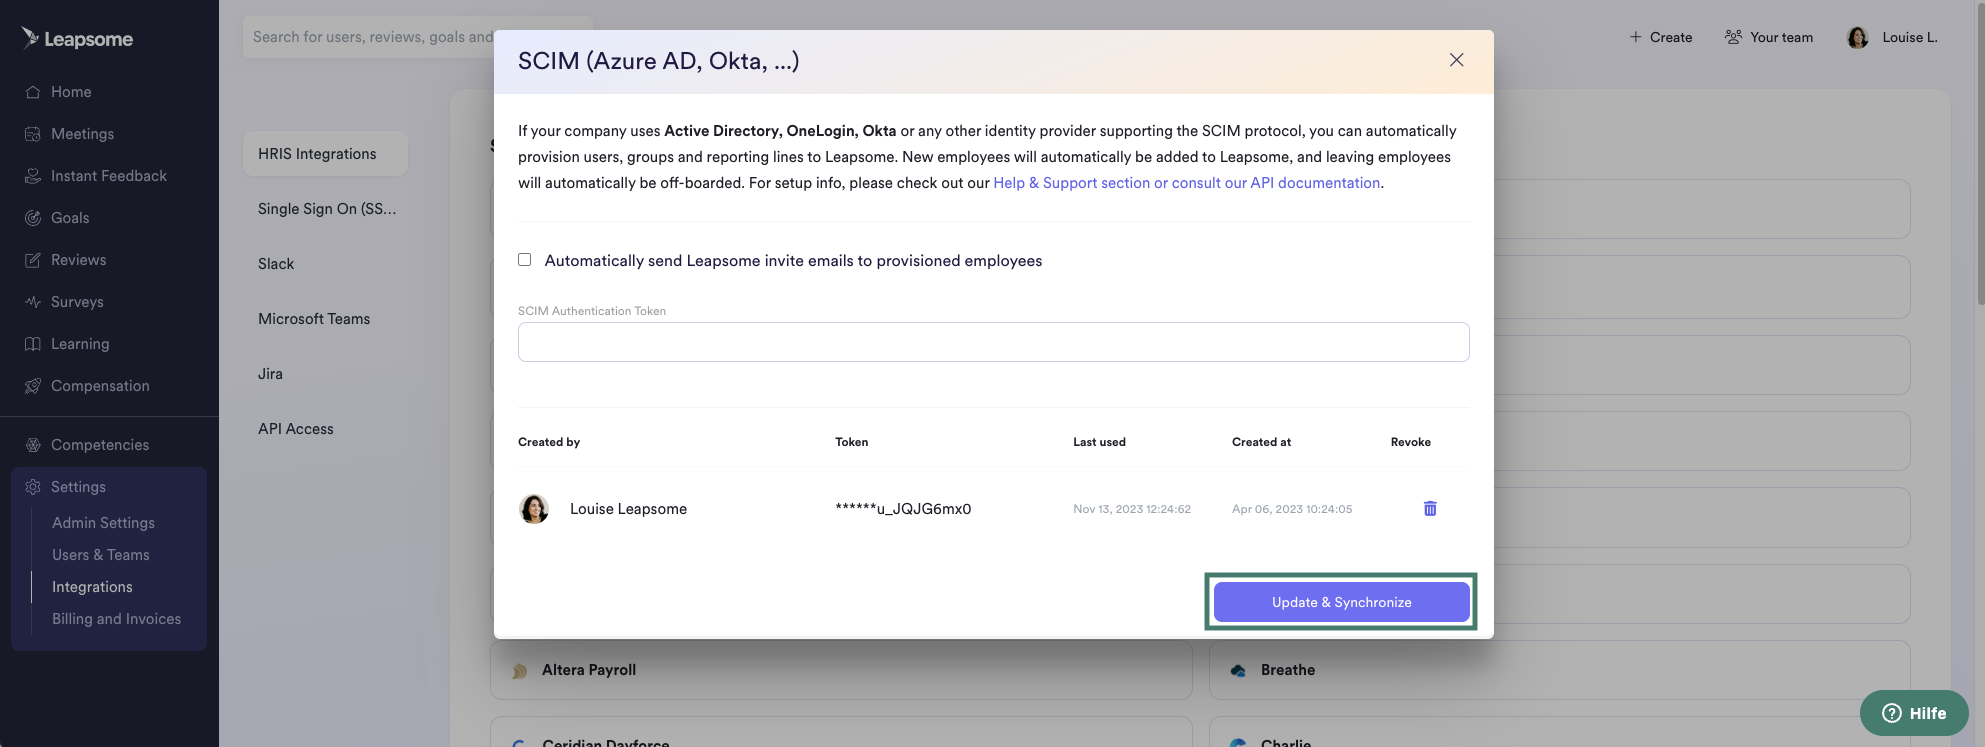Click the Competencies icon
Screen dimensions: 1985x747
(x=33, y=445)
